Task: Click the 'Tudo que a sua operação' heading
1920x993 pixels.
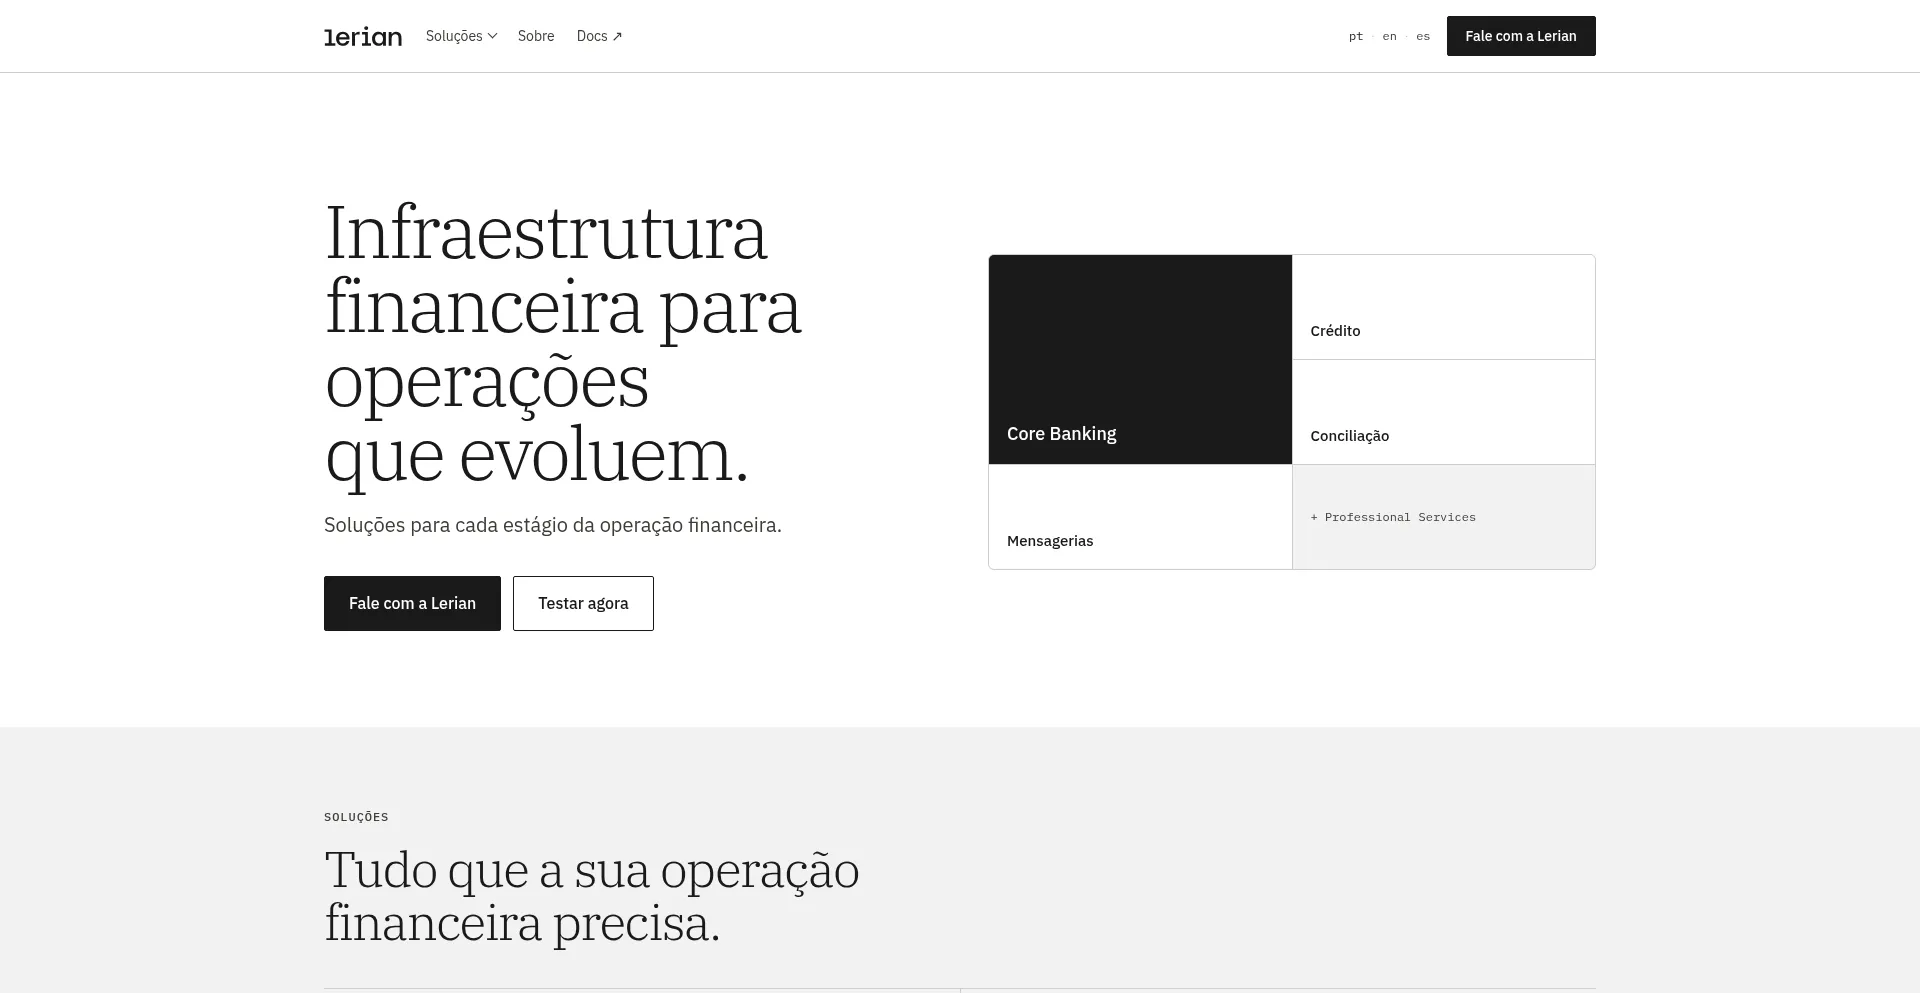Action: coord(592,897)
